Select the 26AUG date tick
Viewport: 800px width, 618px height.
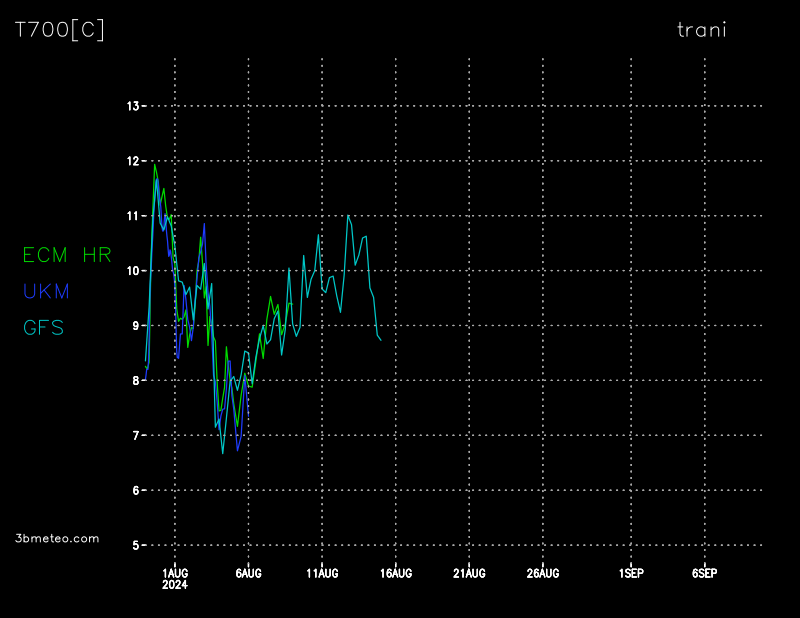[542, 573]
